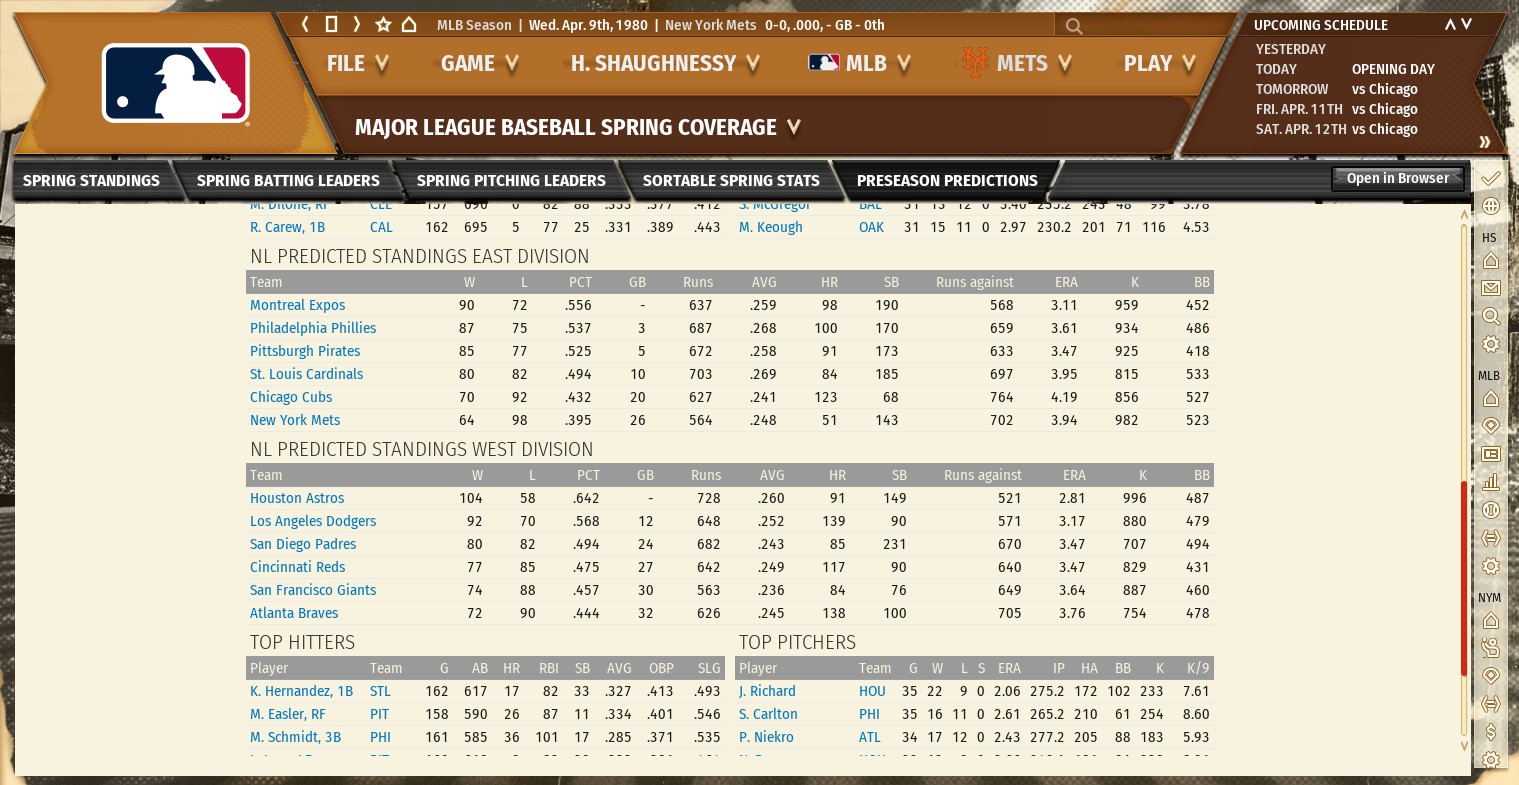Open San Diego Padres team link
This screenshot has width=1519, height=785.
pos(303,544)
